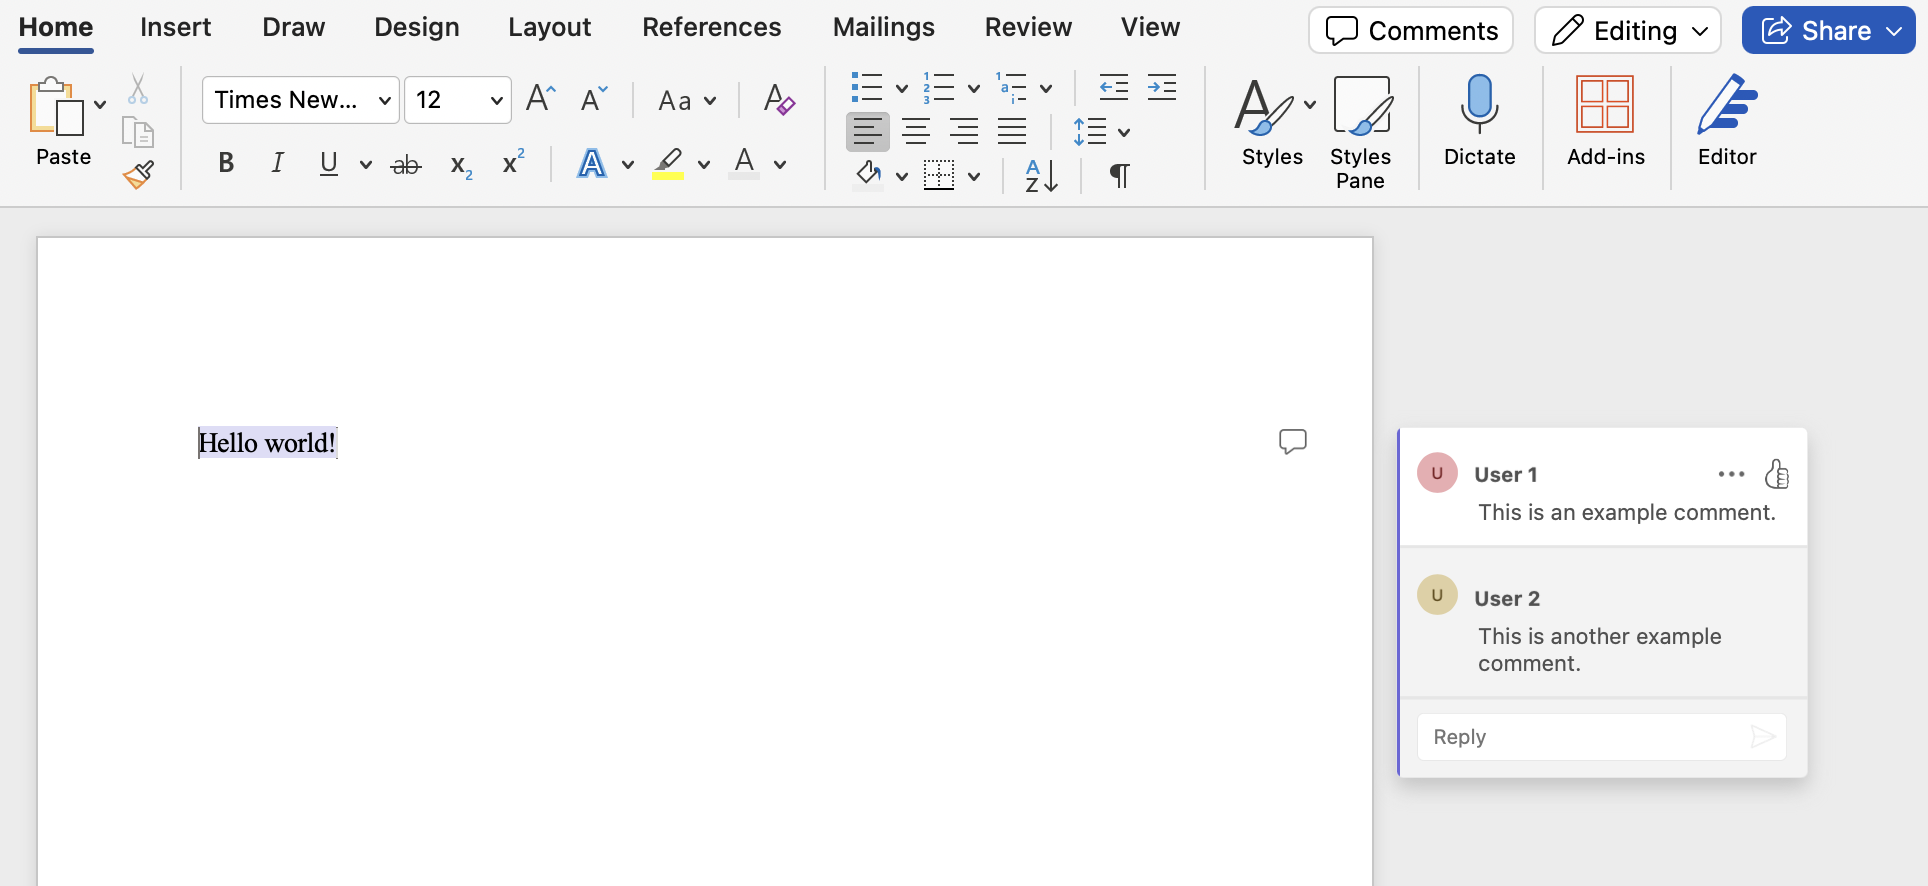Viewport: 1928px width, 886px height.
Task: Activate the Format Painter brush
Action: [138, 175]
